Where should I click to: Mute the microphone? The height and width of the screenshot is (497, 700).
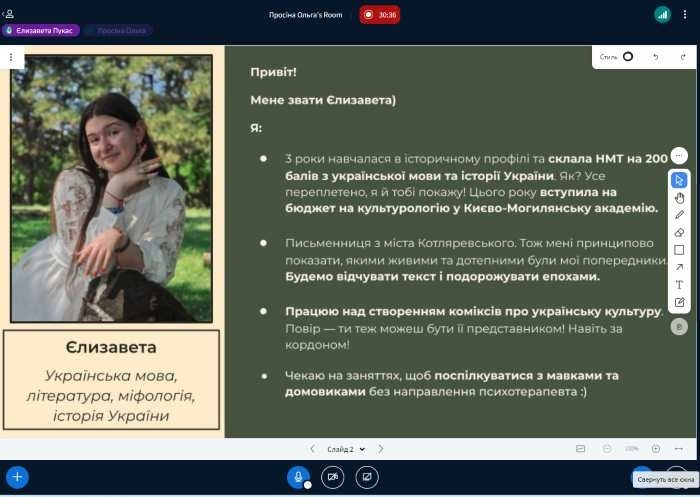[x=297, y=477]
